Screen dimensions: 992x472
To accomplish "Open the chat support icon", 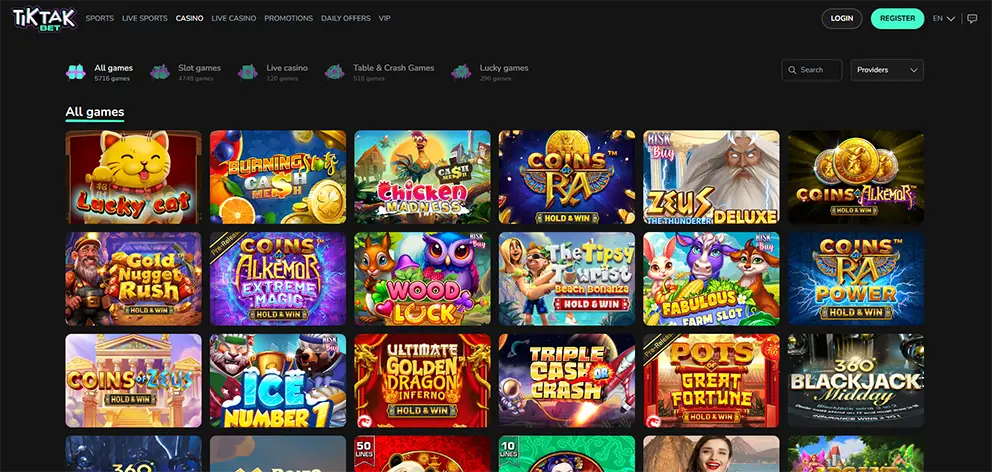I will tap(972, 18).
